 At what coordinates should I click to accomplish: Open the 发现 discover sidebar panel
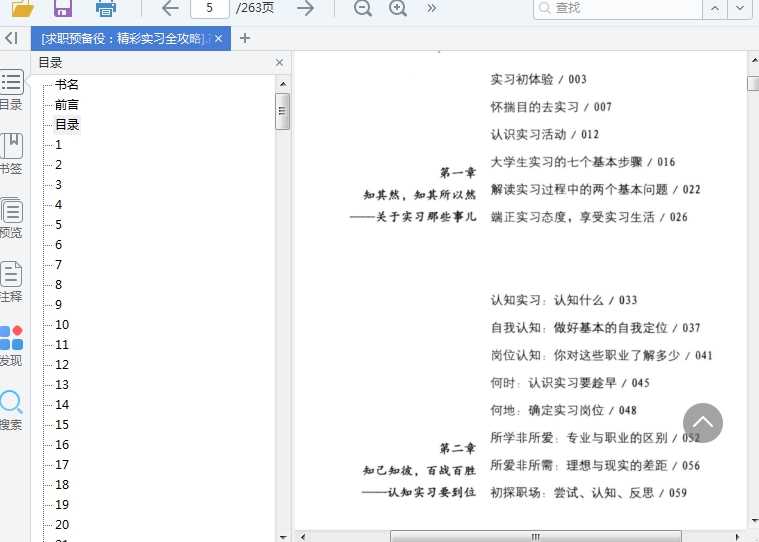11,346
